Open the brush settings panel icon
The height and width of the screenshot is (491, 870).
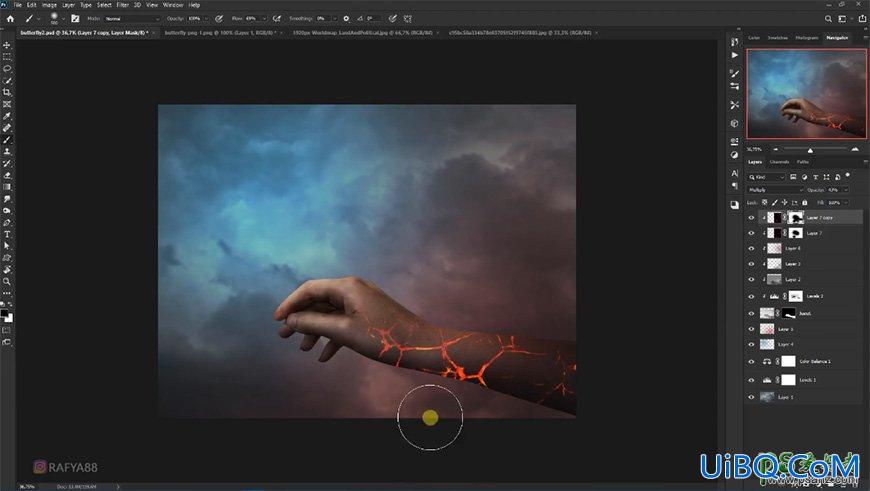point(75,18)
